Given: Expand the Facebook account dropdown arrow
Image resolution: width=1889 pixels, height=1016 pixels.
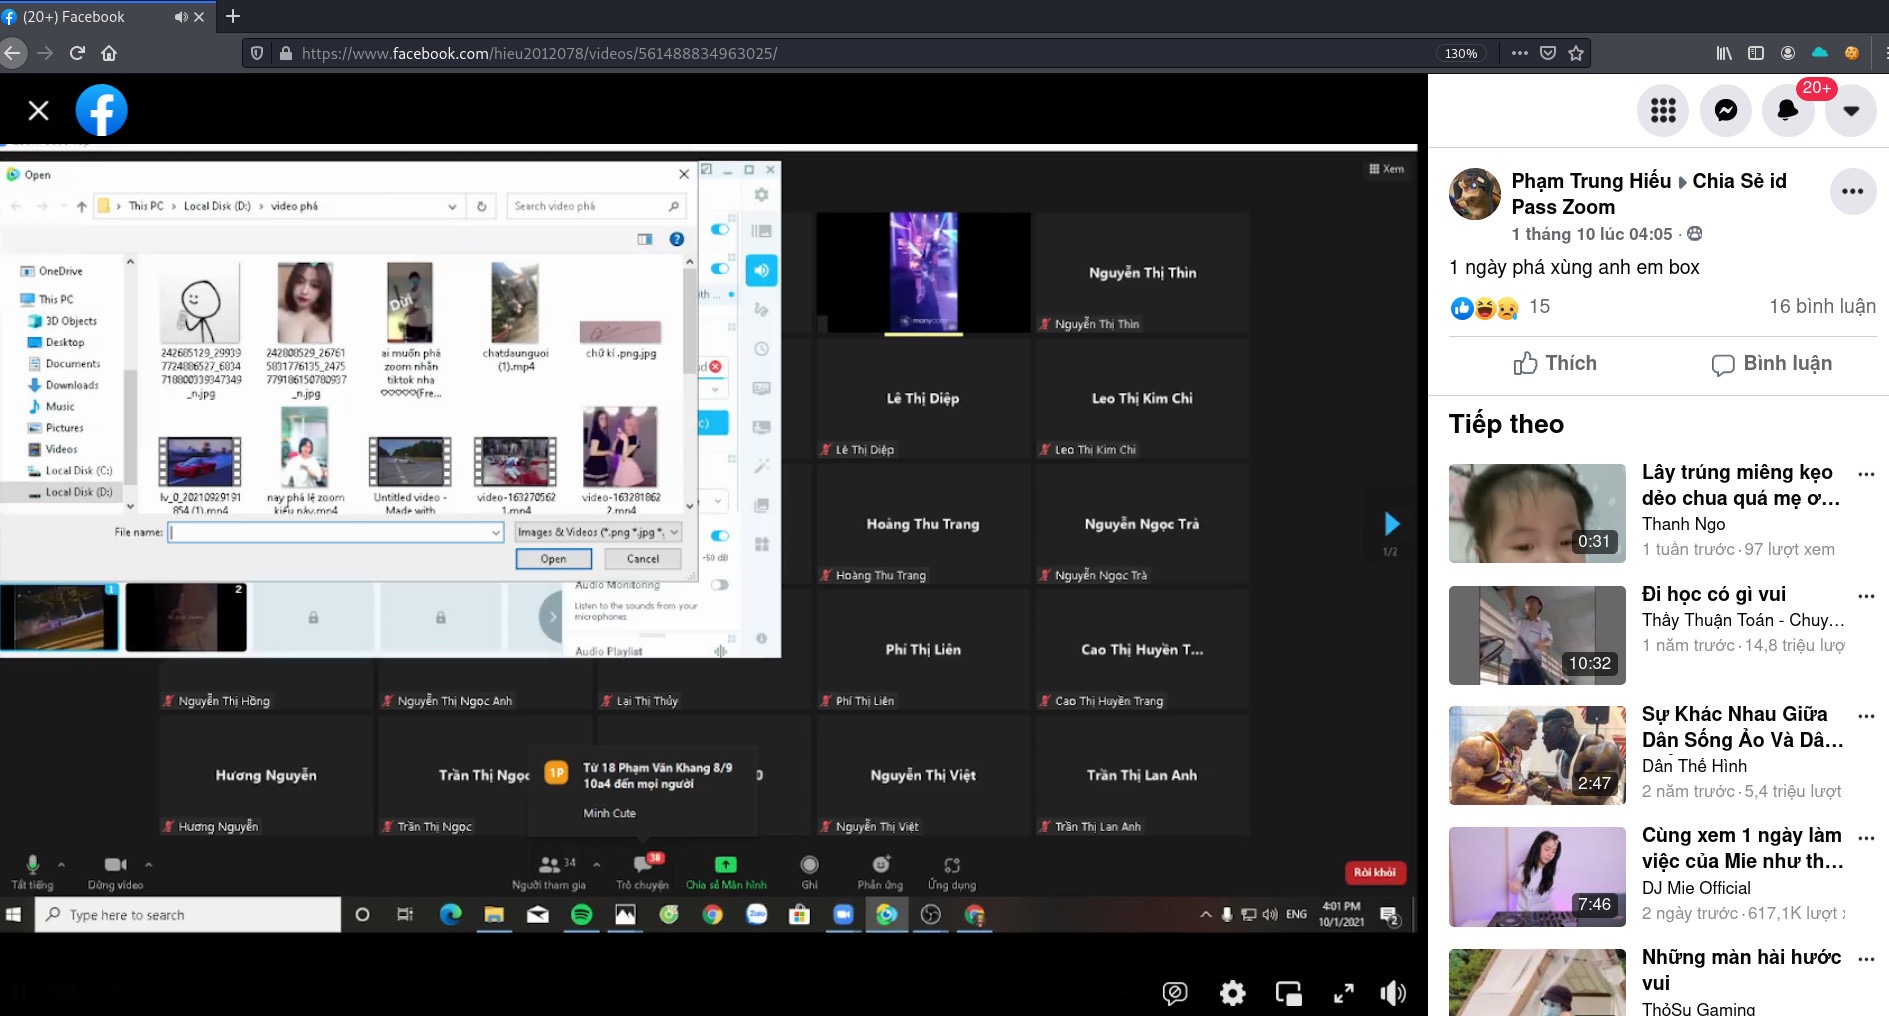Looking at the screenshot, I should coord(1852,110).
